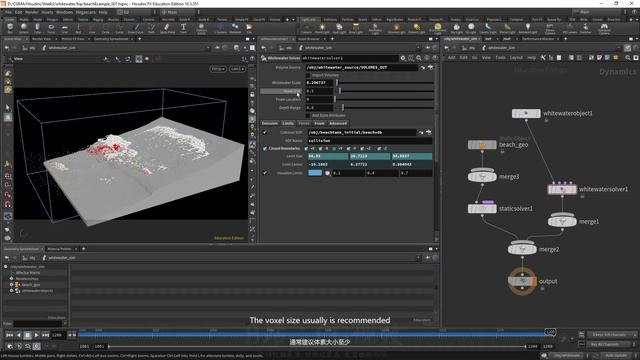
Task: Open the File menu
Action: point(8,12)
